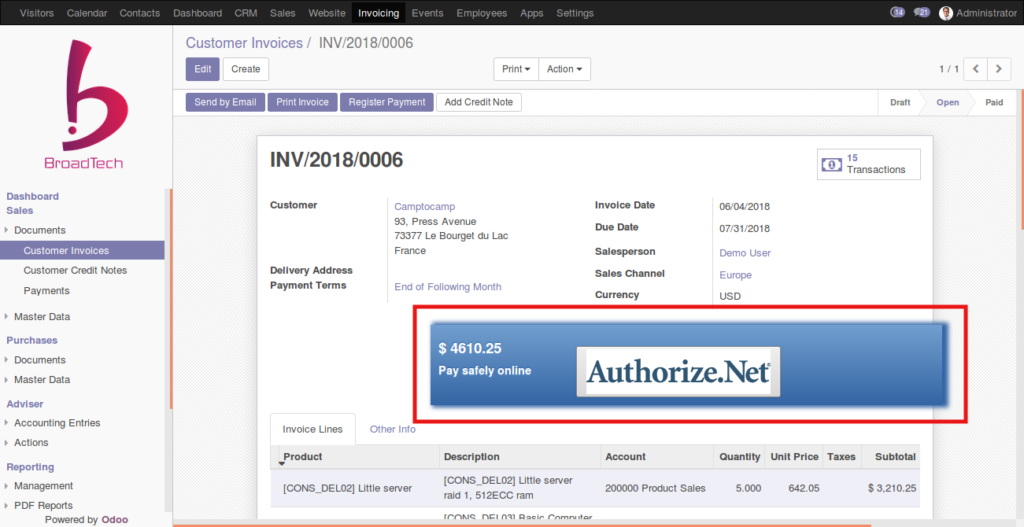
Task: Click Add Credit Note button
Action: [479, 102]
